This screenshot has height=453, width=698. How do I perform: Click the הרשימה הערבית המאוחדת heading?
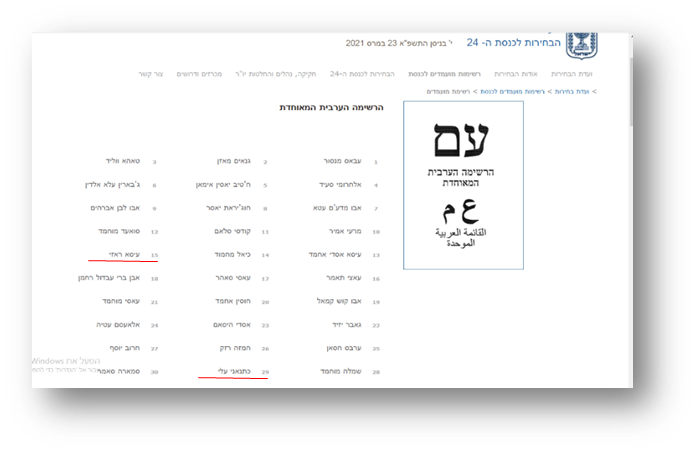click(331, 107)
